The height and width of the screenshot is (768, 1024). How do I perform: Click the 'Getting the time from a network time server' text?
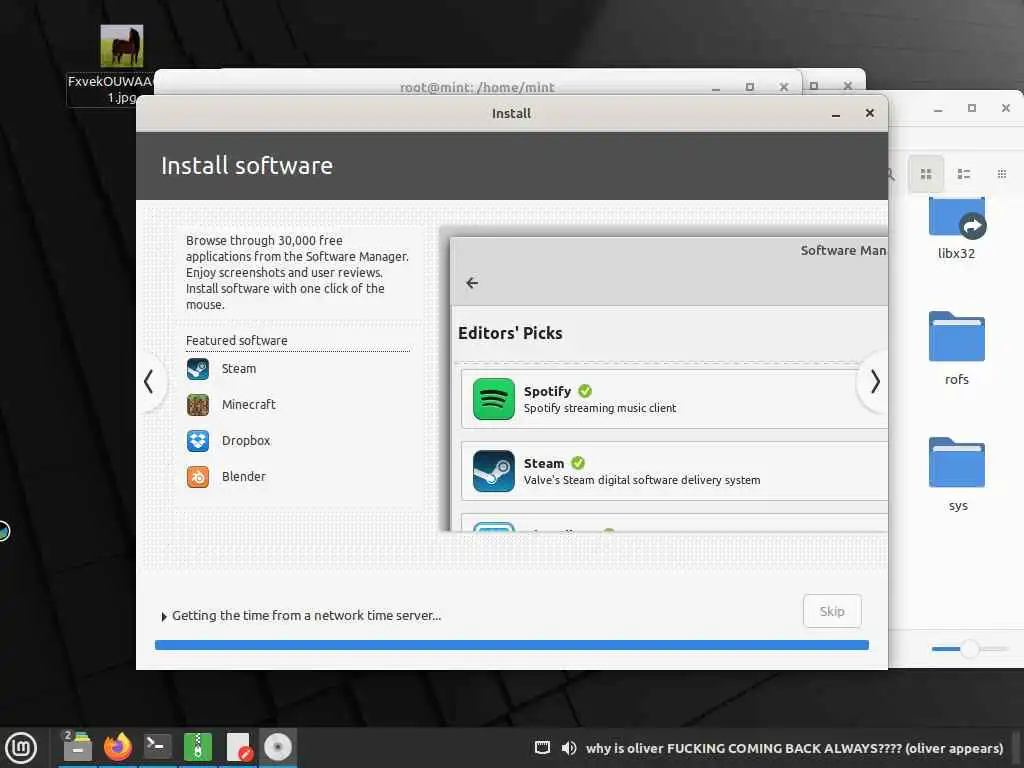(306, 615)
